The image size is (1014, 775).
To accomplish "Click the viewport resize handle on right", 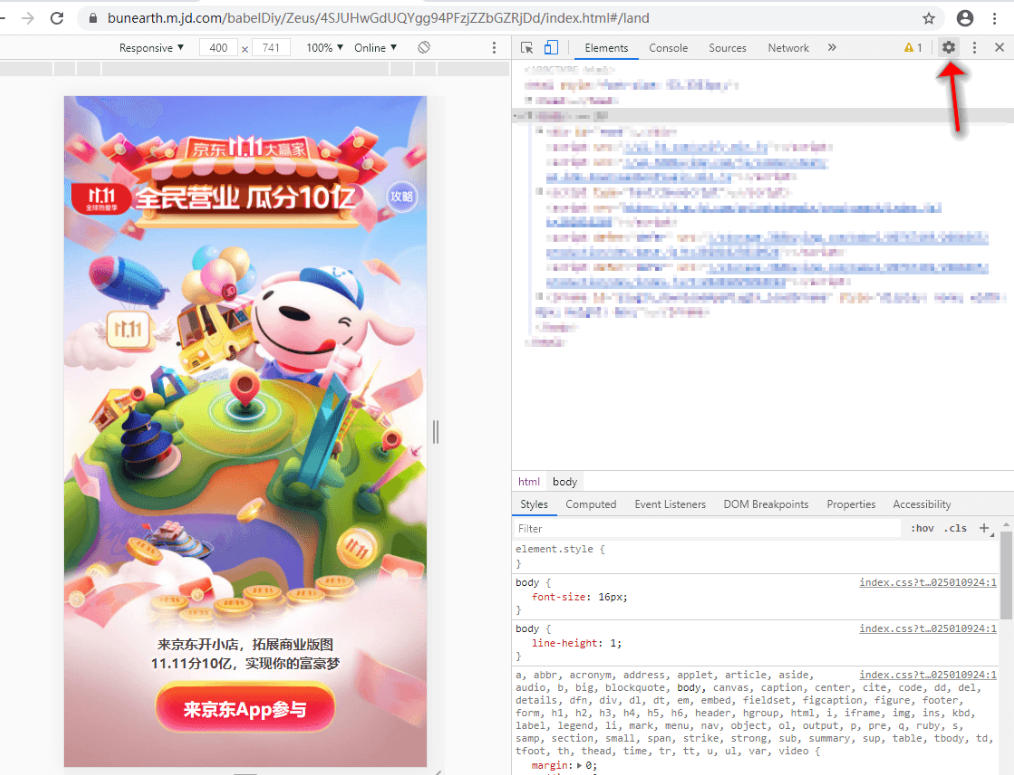I will [x=435, y=431].
